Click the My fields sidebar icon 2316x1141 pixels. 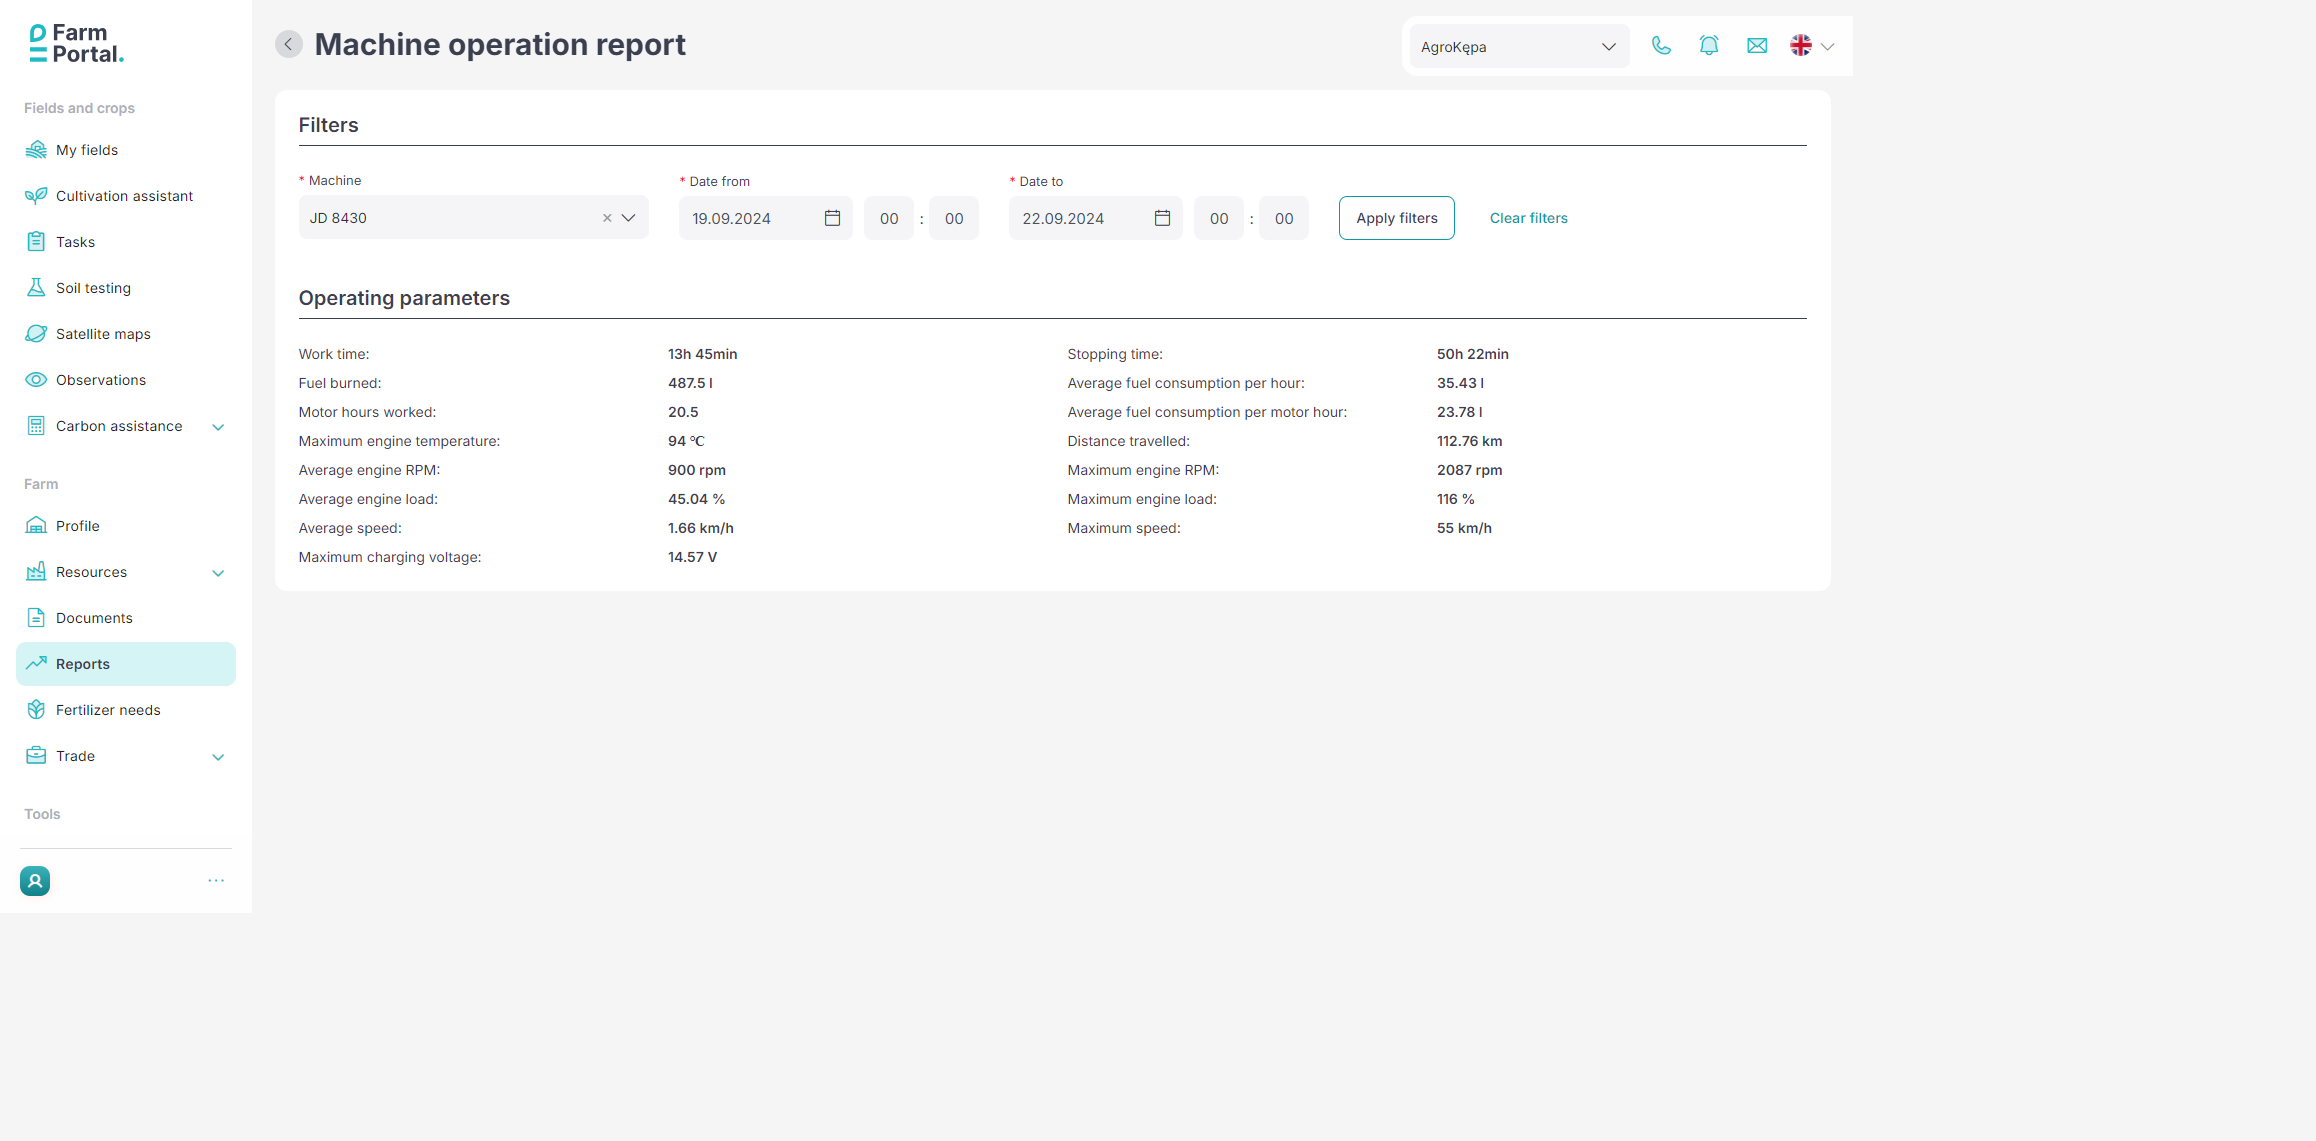(x=36, y=150)
